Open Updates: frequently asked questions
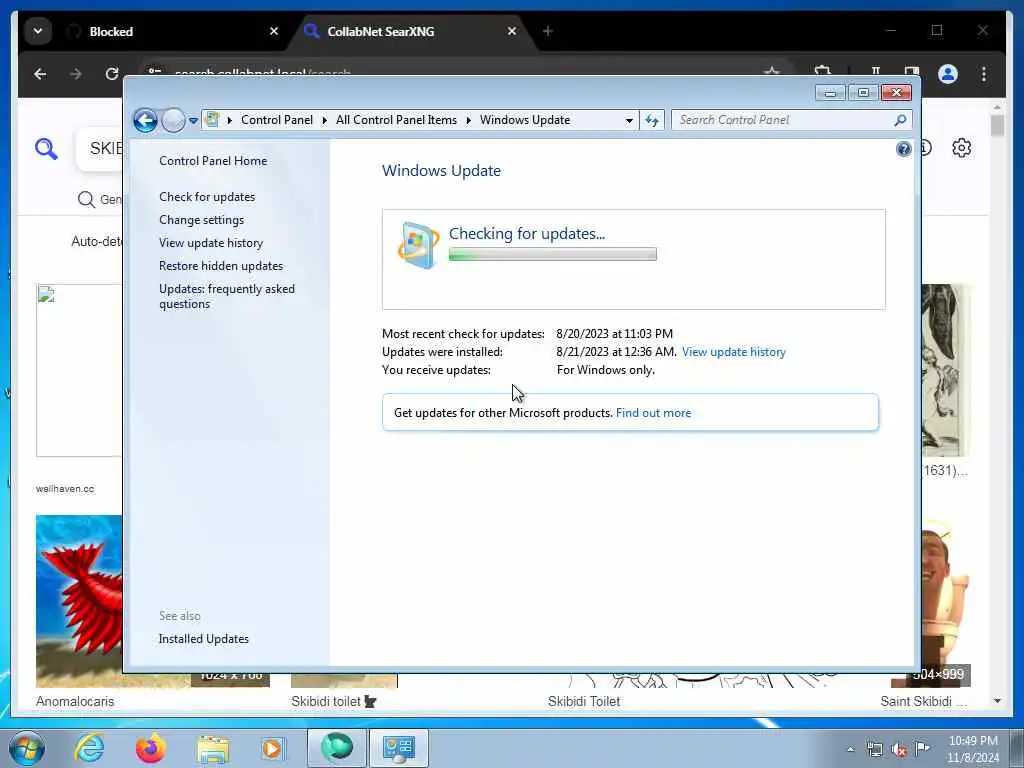The width and height of the screenshot is (1024, 768). [227, 296]
